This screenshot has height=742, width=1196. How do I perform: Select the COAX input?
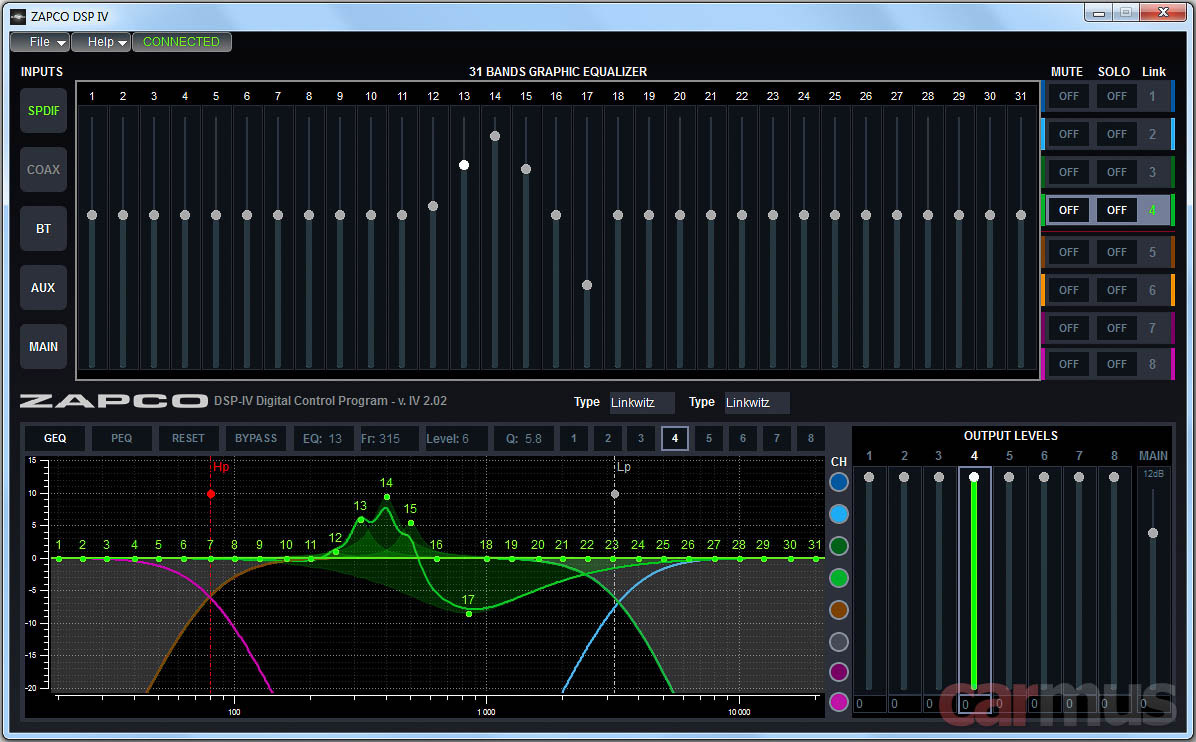click(x=43, y=169)
